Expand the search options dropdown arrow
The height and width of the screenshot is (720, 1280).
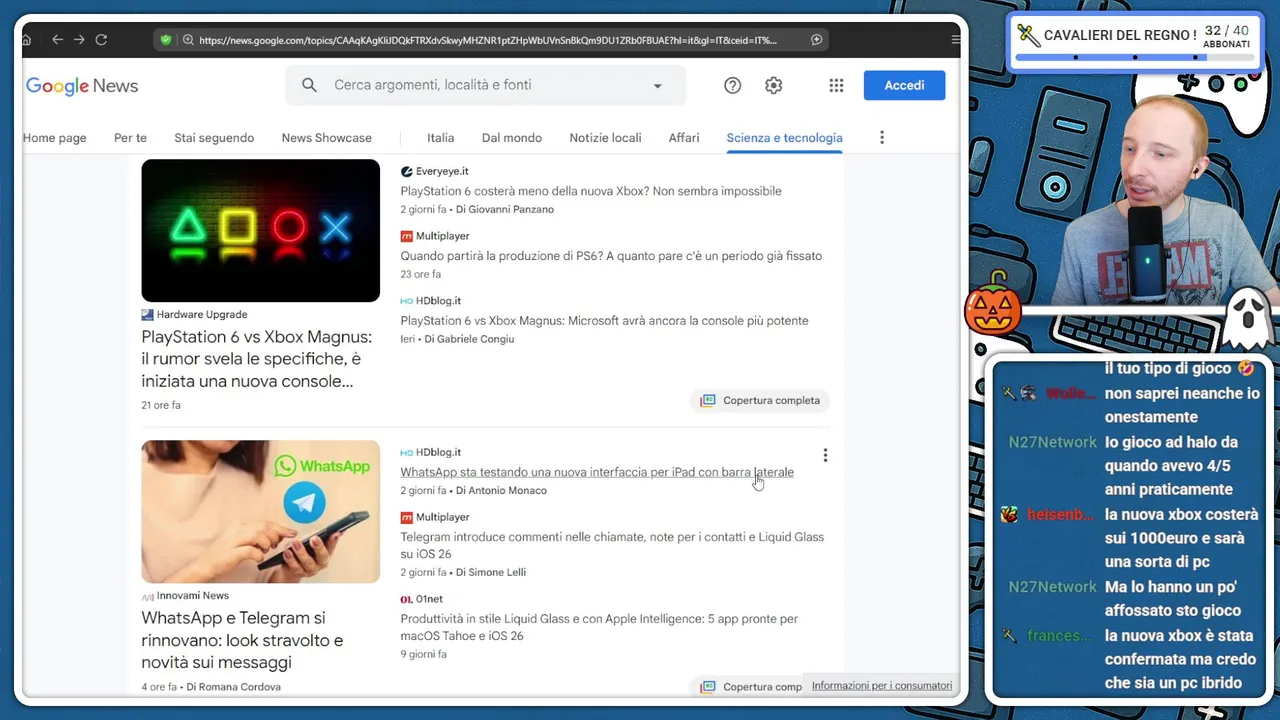[657, 86]
